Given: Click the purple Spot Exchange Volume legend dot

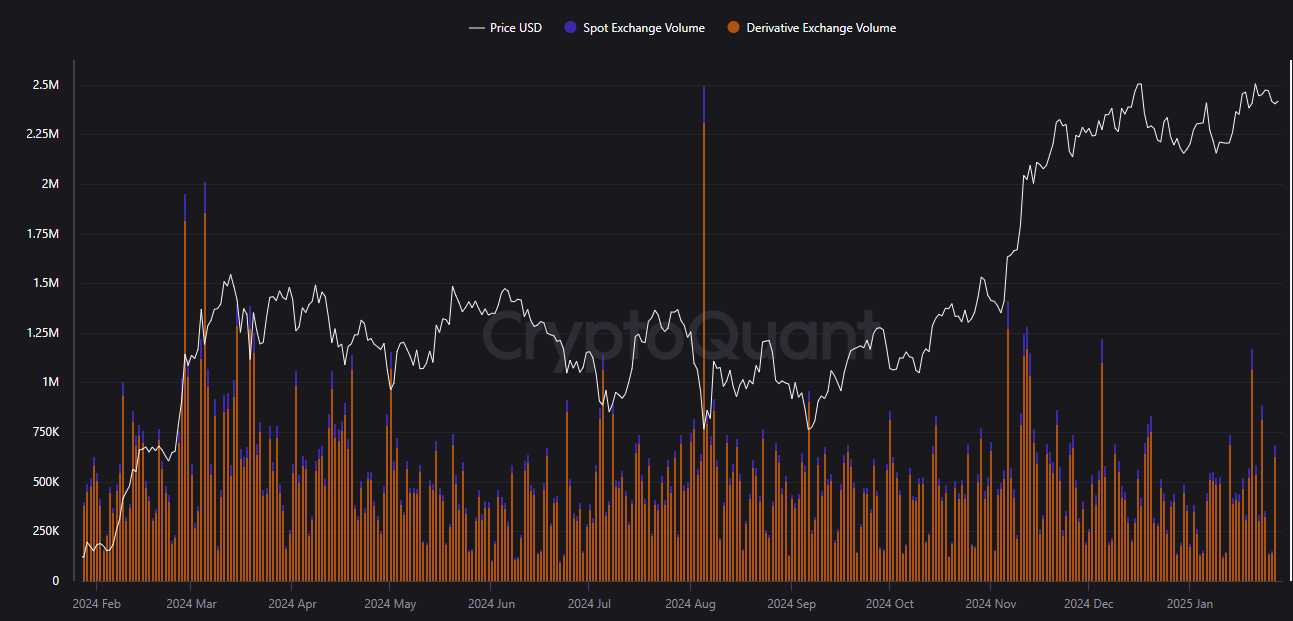Looking at the screenshot, I should pyautogui.click(x=571, y=28).
